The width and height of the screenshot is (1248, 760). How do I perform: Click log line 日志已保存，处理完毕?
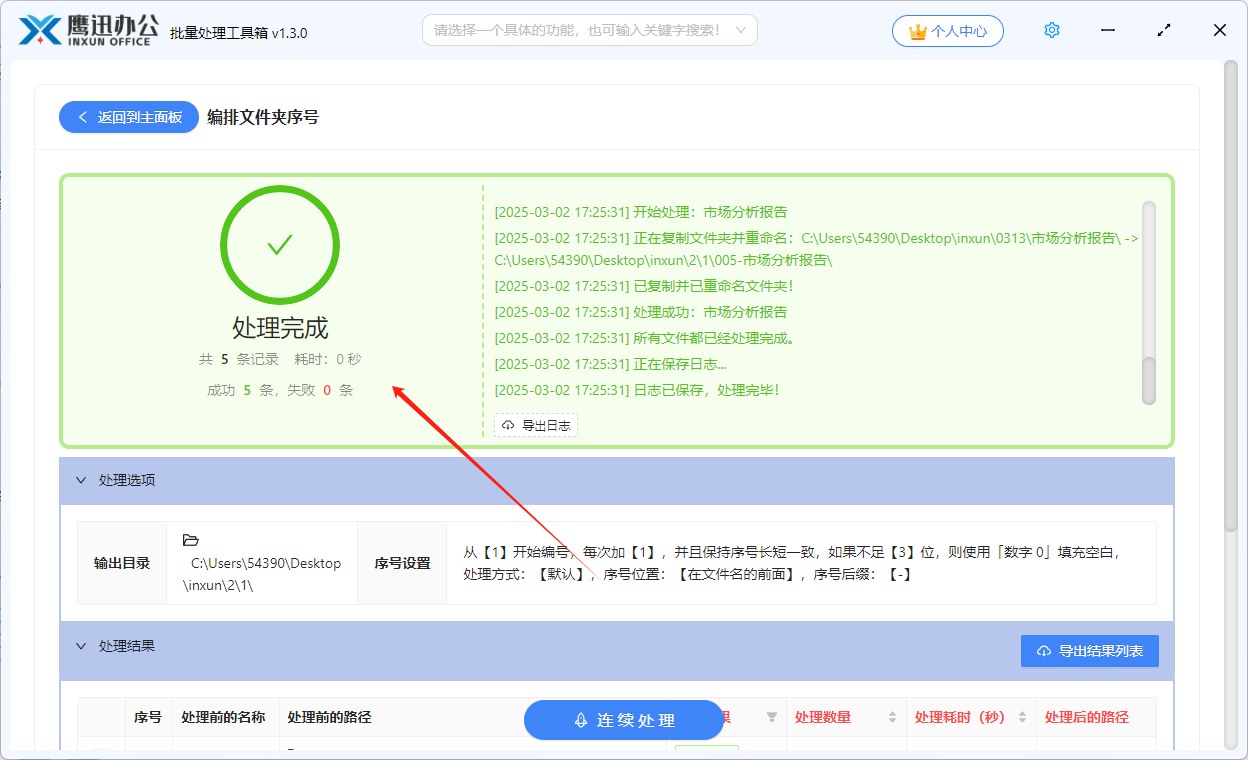[x=636, y=390]
